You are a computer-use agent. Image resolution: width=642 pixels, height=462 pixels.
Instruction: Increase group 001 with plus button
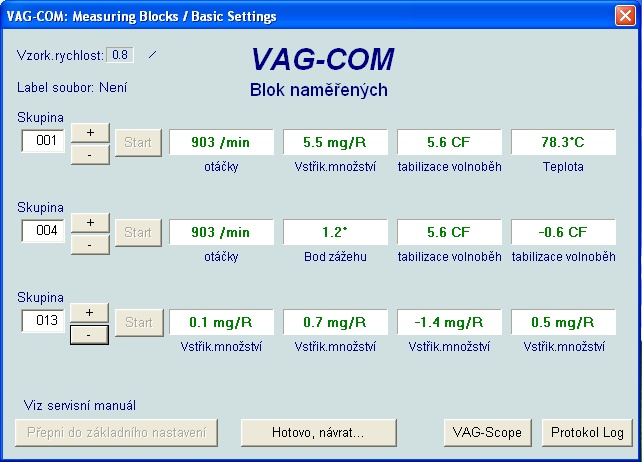tap(90, 133)
